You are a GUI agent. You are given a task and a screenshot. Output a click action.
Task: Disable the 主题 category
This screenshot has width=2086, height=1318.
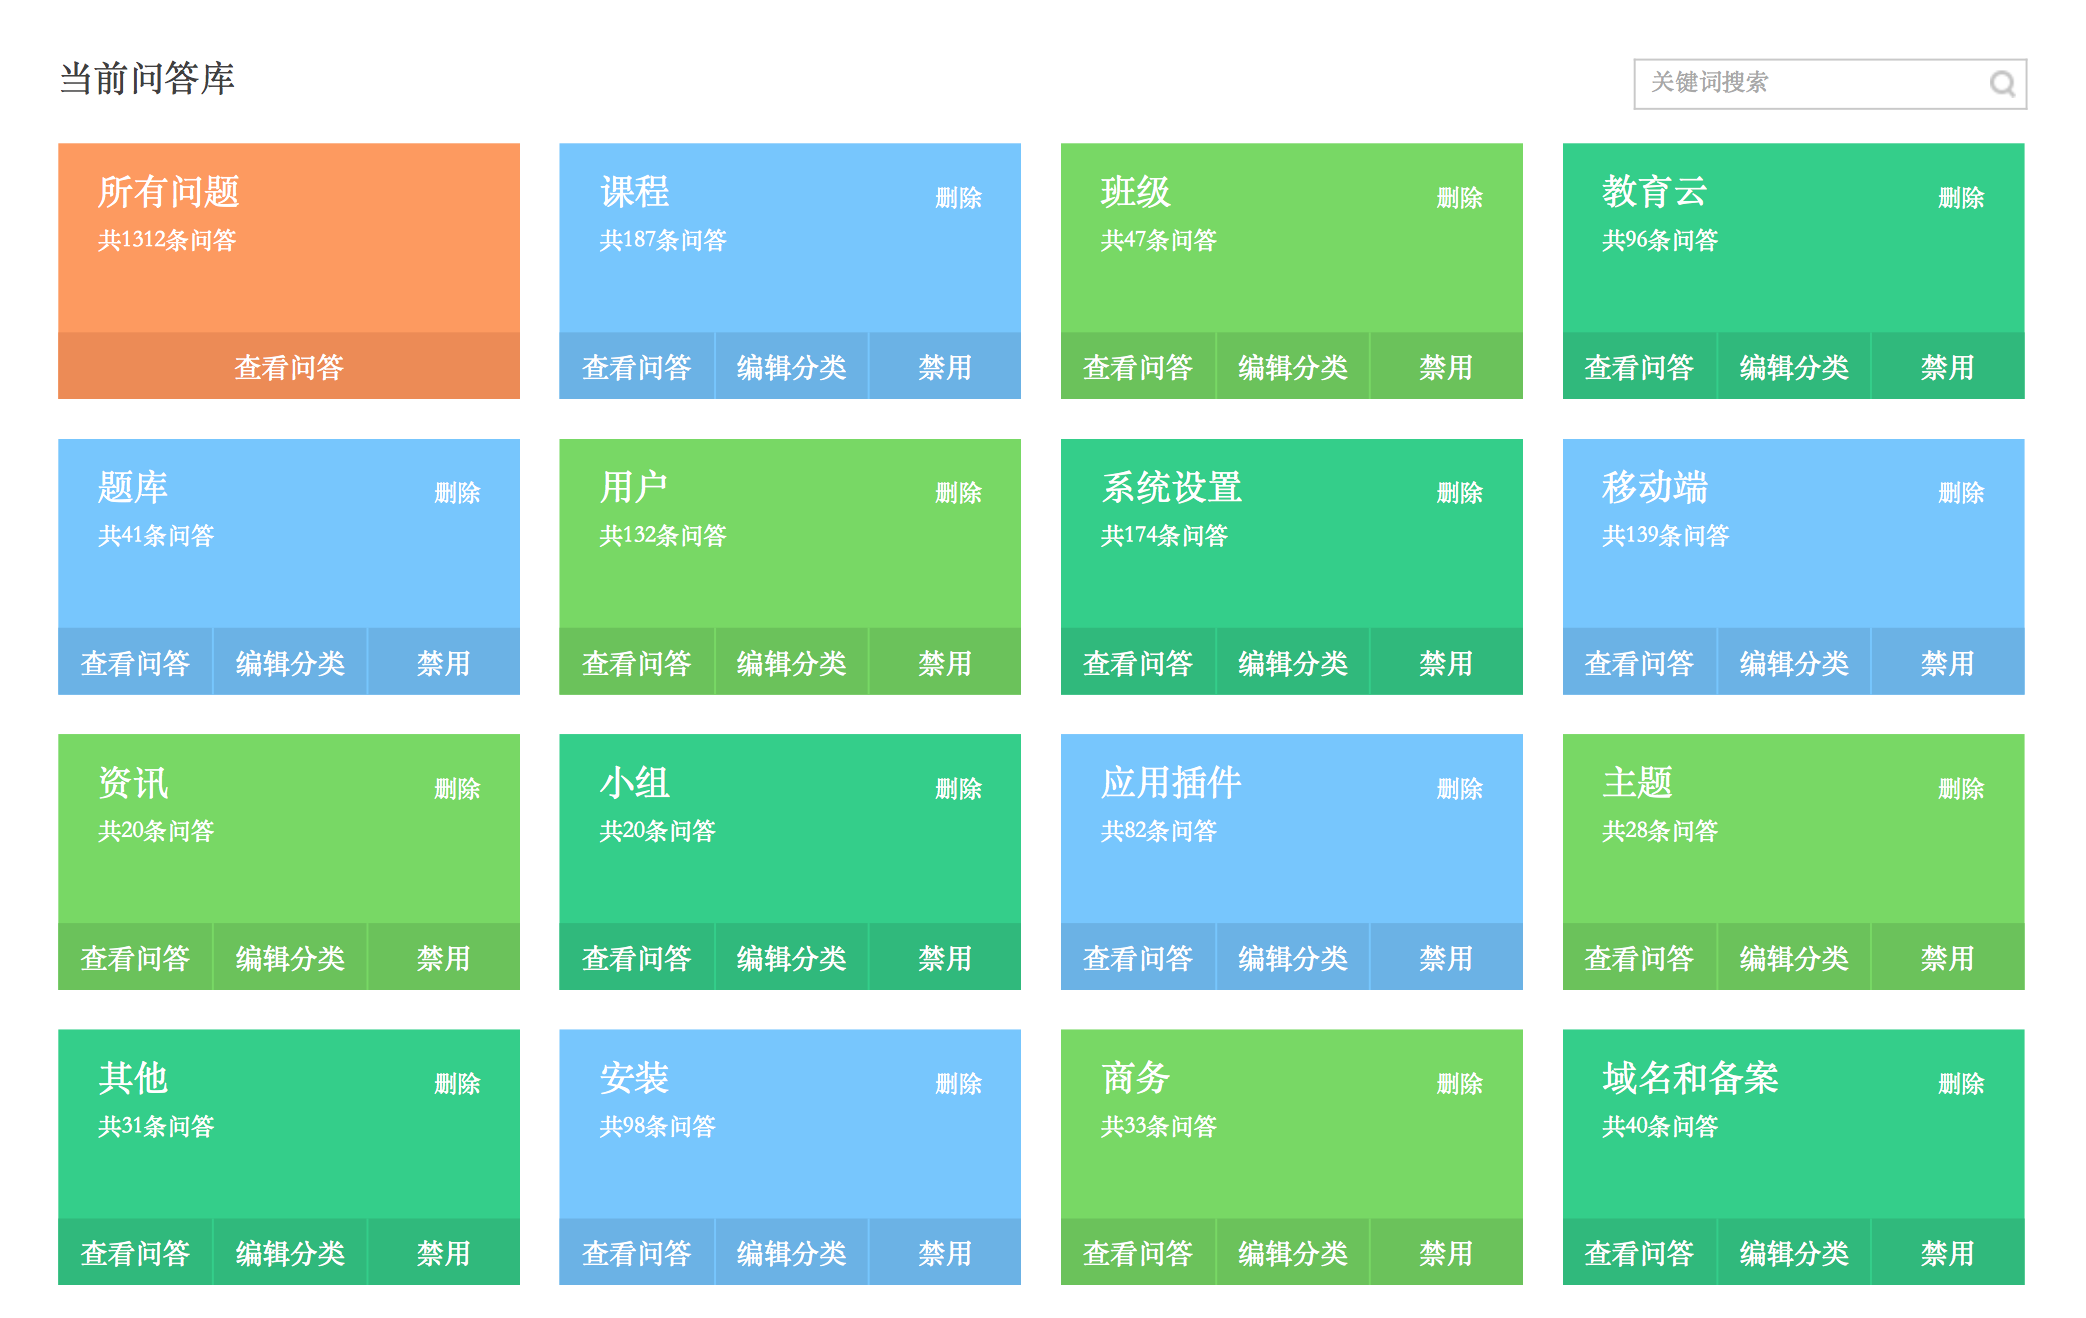coord(1947,958)
